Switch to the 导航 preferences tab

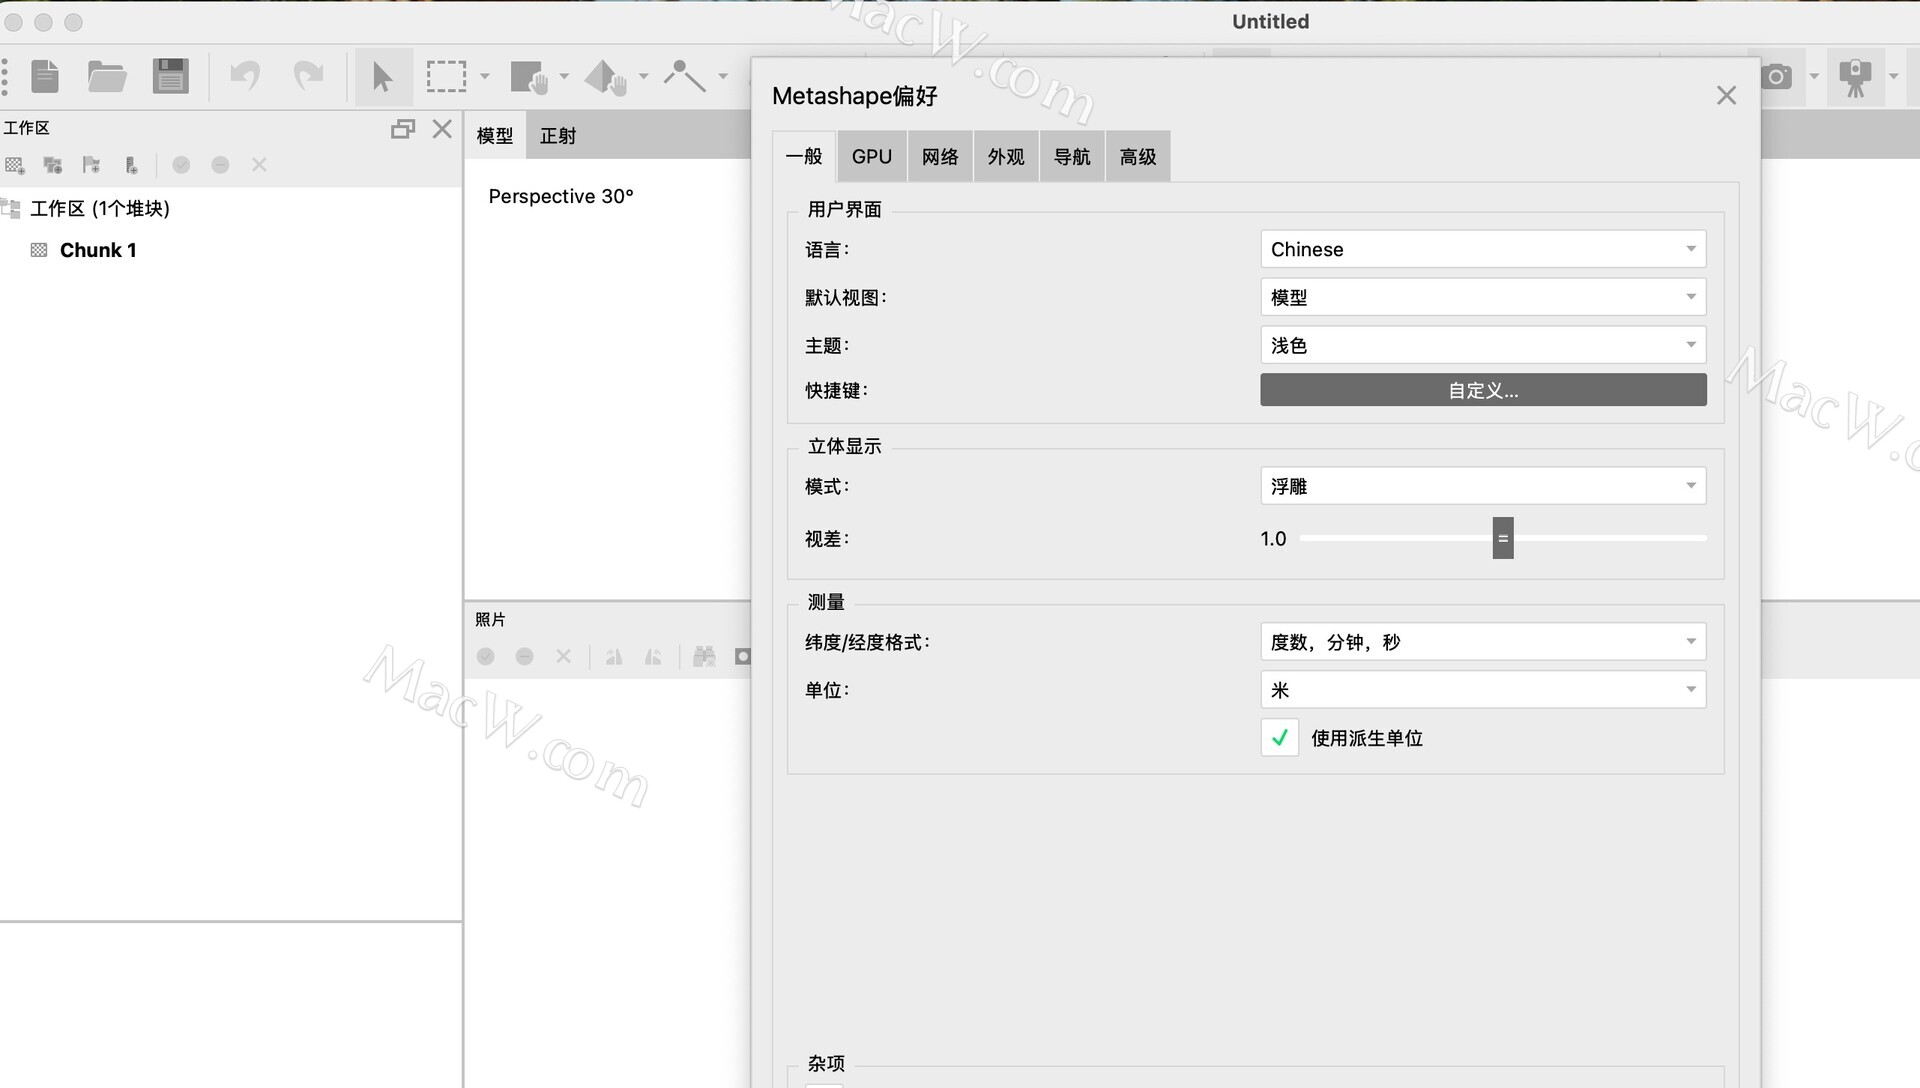[1072, 157]
